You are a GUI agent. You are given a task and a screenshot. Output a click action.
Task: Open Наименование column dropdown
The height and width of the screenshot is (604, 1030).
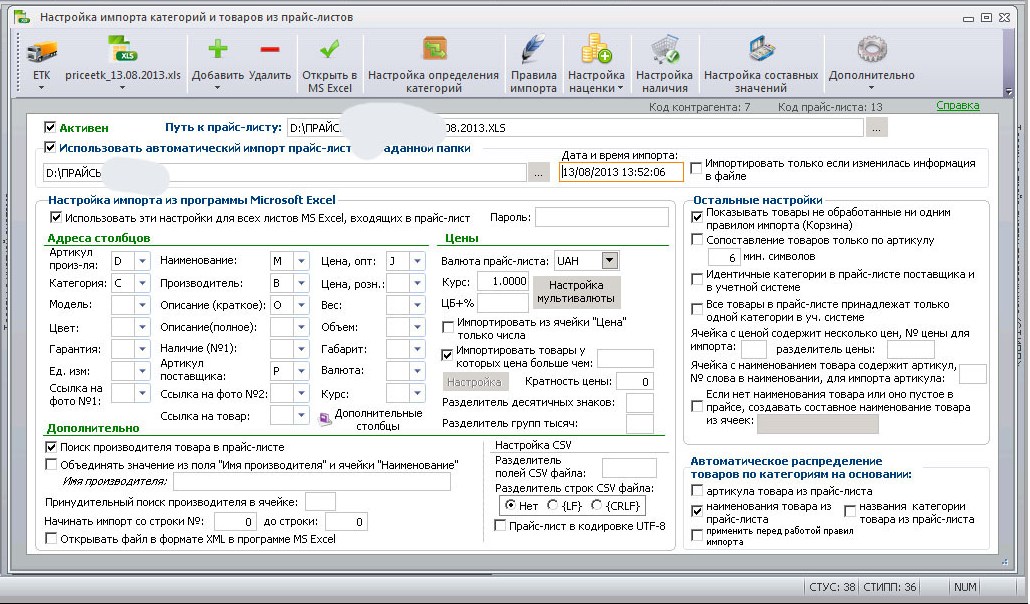click(x=301, y=261)
